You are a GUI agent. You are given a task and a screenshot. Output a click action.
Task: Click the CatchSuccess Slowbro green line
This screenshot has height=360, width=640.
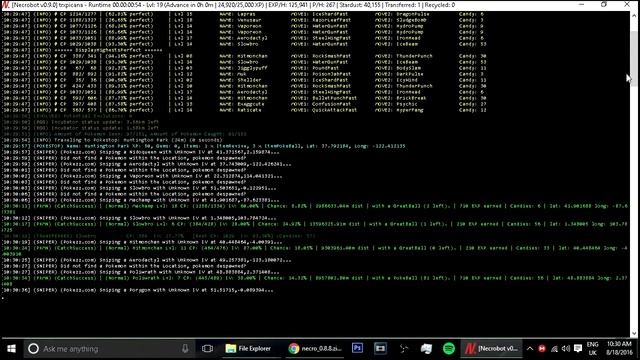point(315,227)
